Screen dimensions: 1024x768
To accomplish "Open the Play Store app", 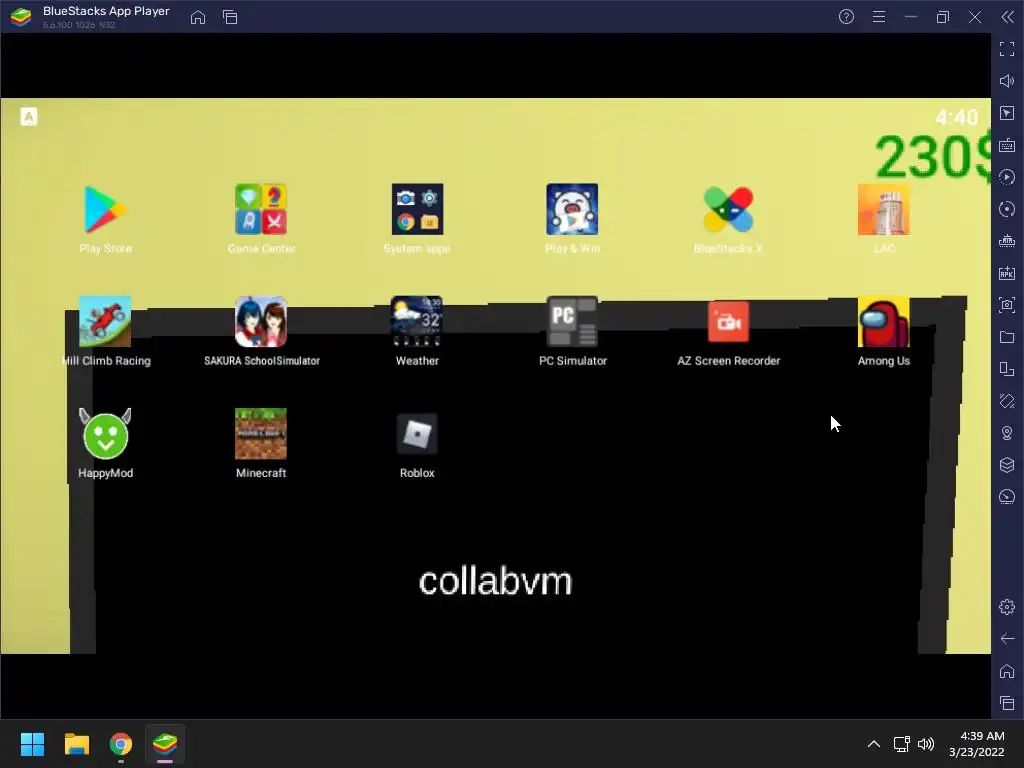I will point(105,210).
